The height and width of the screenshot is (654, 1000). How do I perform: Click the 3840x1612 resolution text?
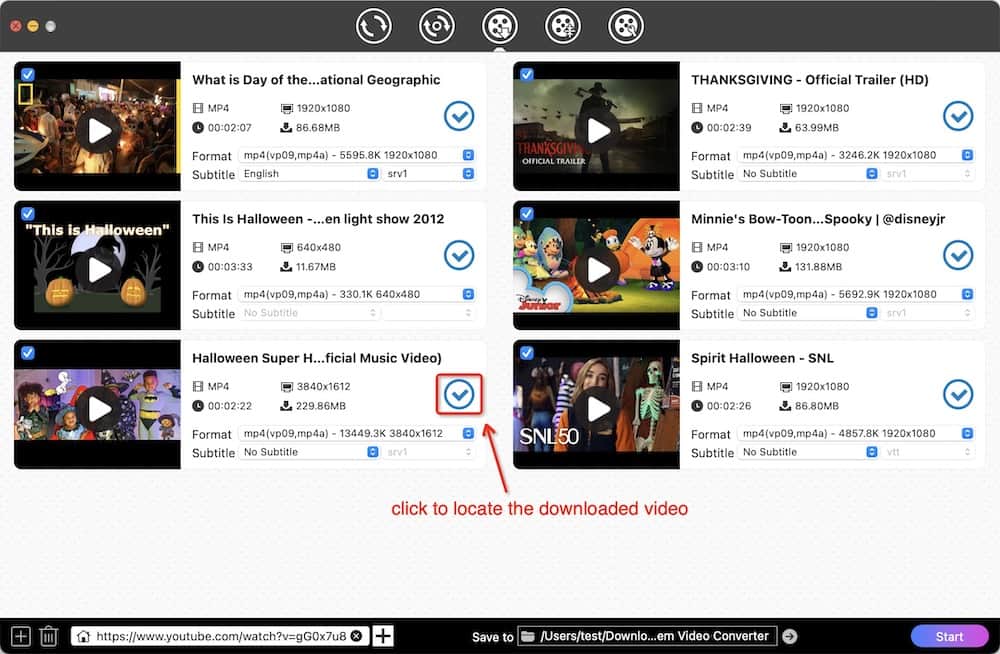[323, 387]
